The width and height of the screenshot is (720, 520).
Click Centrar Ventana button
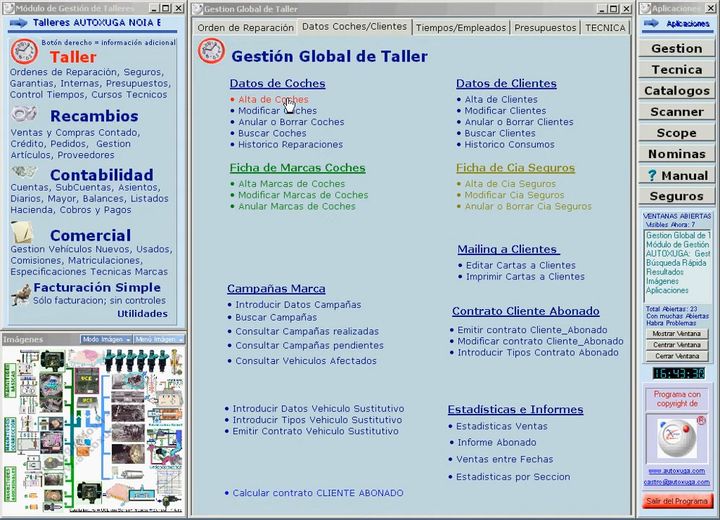coord(676,345)
